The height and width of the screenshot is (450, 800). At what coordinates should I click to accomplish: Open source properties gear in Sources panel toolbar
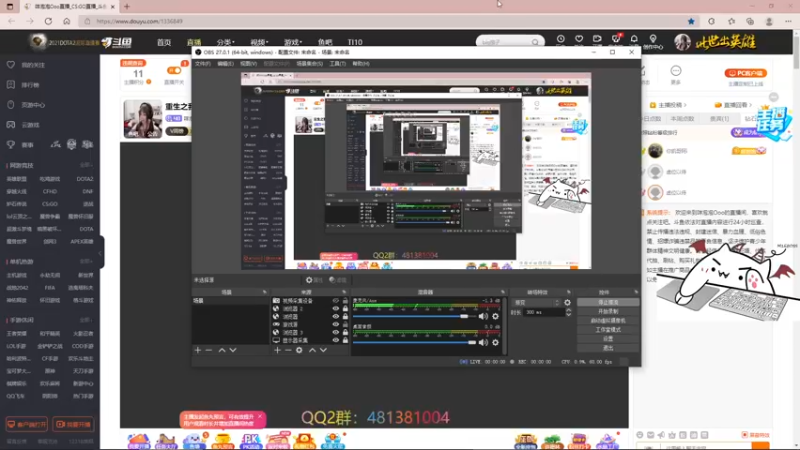299,350
